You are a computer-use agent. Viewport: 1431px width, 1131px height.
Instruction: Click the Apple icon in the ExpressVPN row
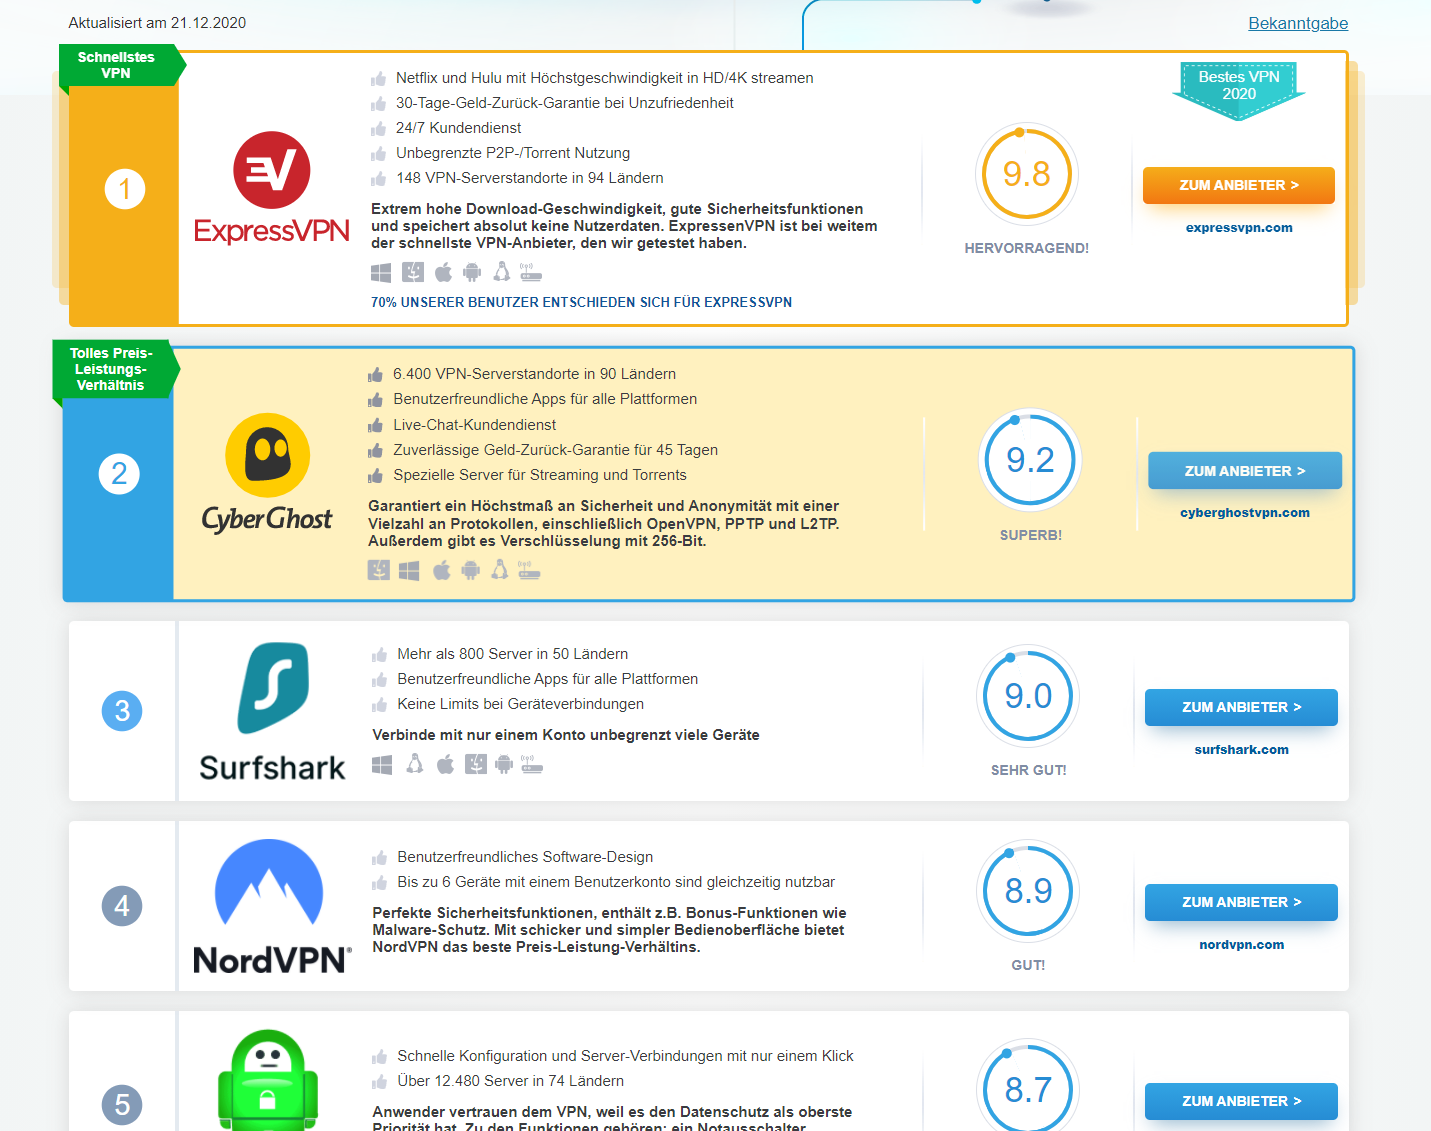tap(443, 272)
